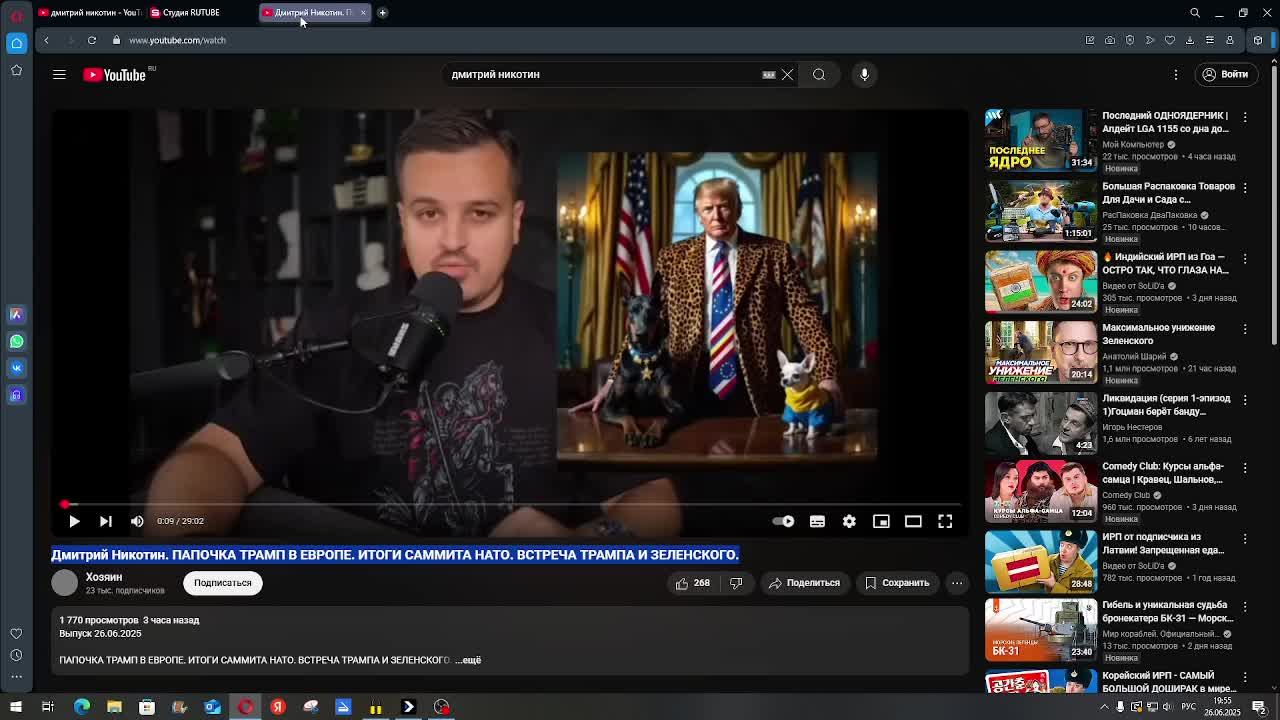Start voice search with the microphone

tap(865, 74)
